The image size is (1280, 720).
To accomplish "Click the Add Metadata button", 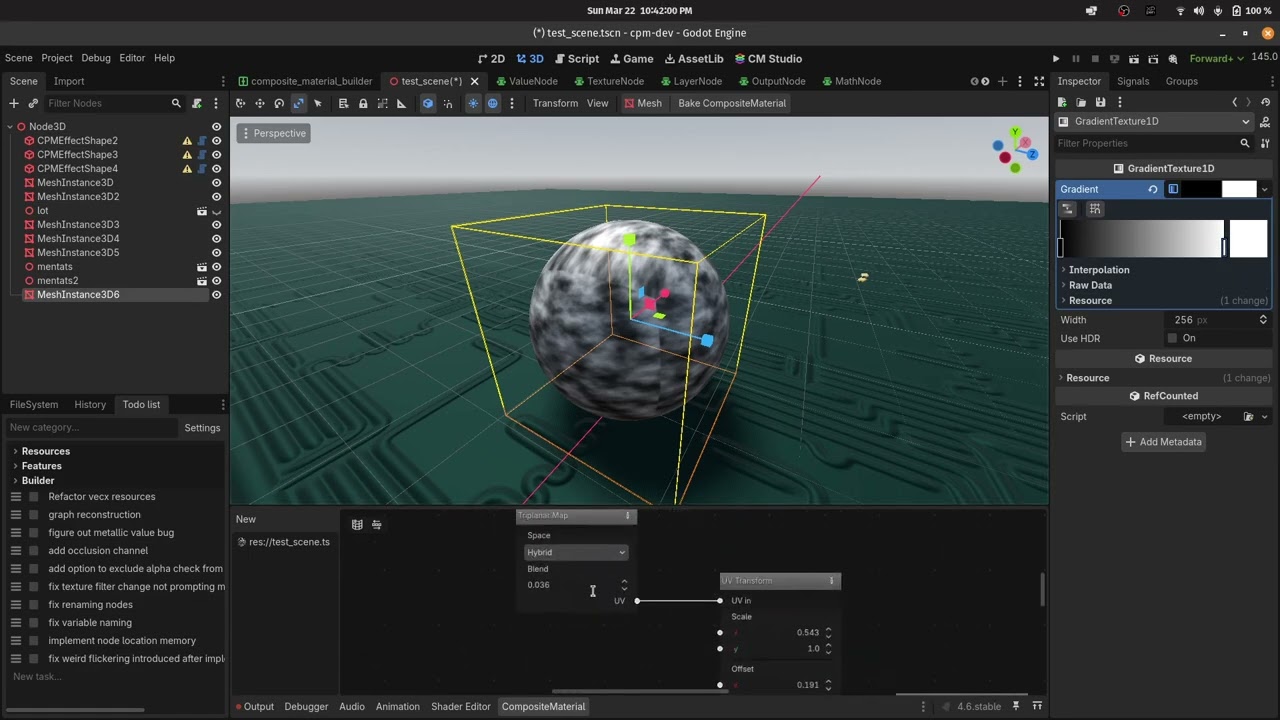I will click(x=1163, y=442).
